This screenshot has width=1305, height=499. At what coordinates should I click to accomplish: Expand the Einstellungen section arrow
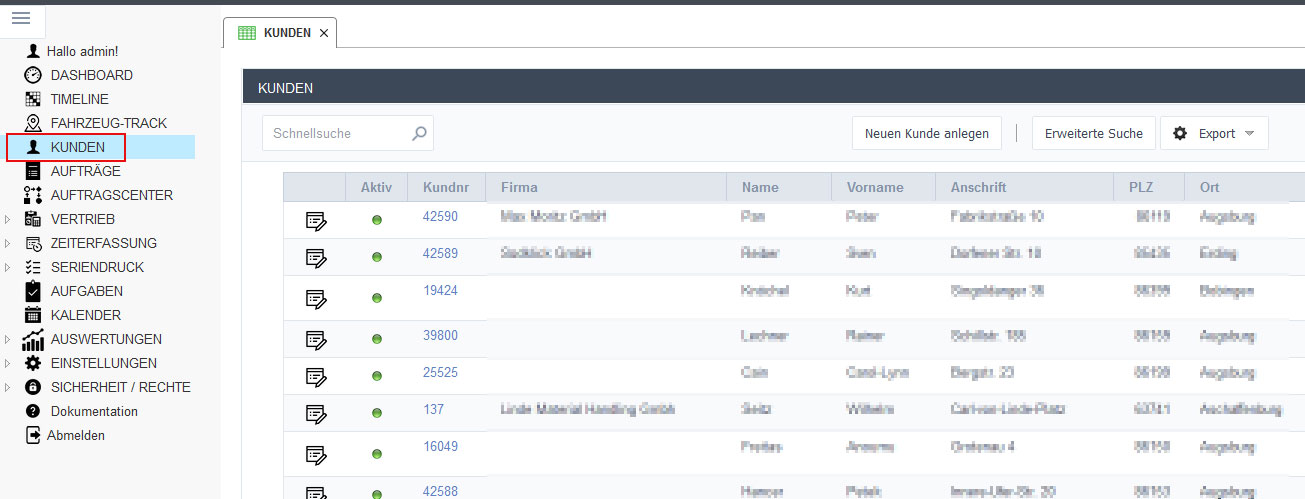click(x=8, y=363)
